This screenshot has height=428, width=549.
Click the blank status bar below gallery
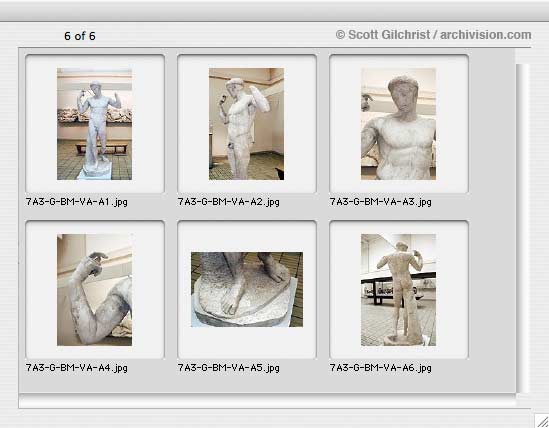pos(267,401)
